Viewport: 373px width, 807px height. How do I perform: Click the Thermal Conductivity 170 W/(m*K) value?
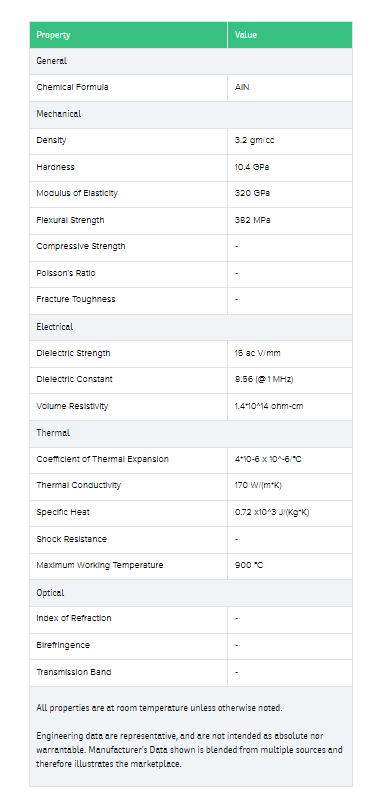(258, 485)
